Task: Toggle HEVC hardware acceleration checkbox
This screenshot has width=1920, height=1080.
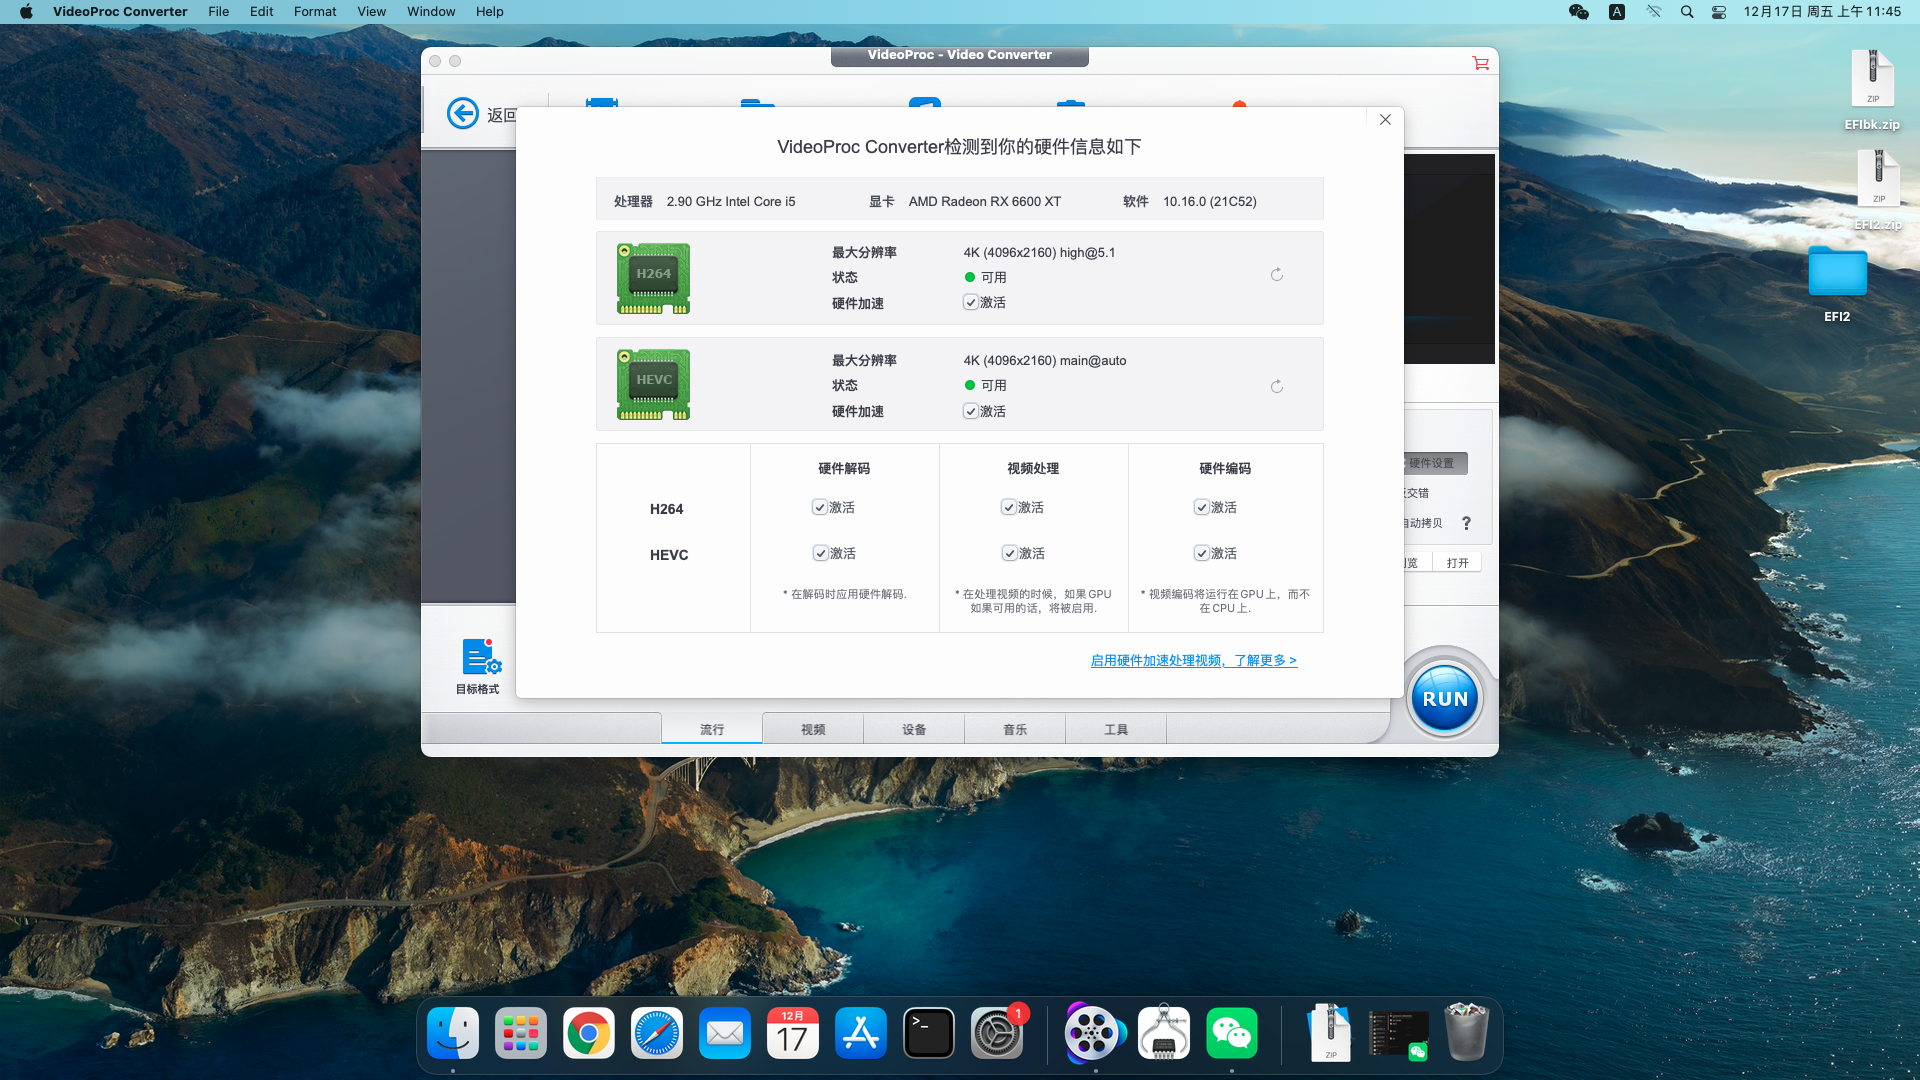Action: pyautogui.click(x=970, y=411)
